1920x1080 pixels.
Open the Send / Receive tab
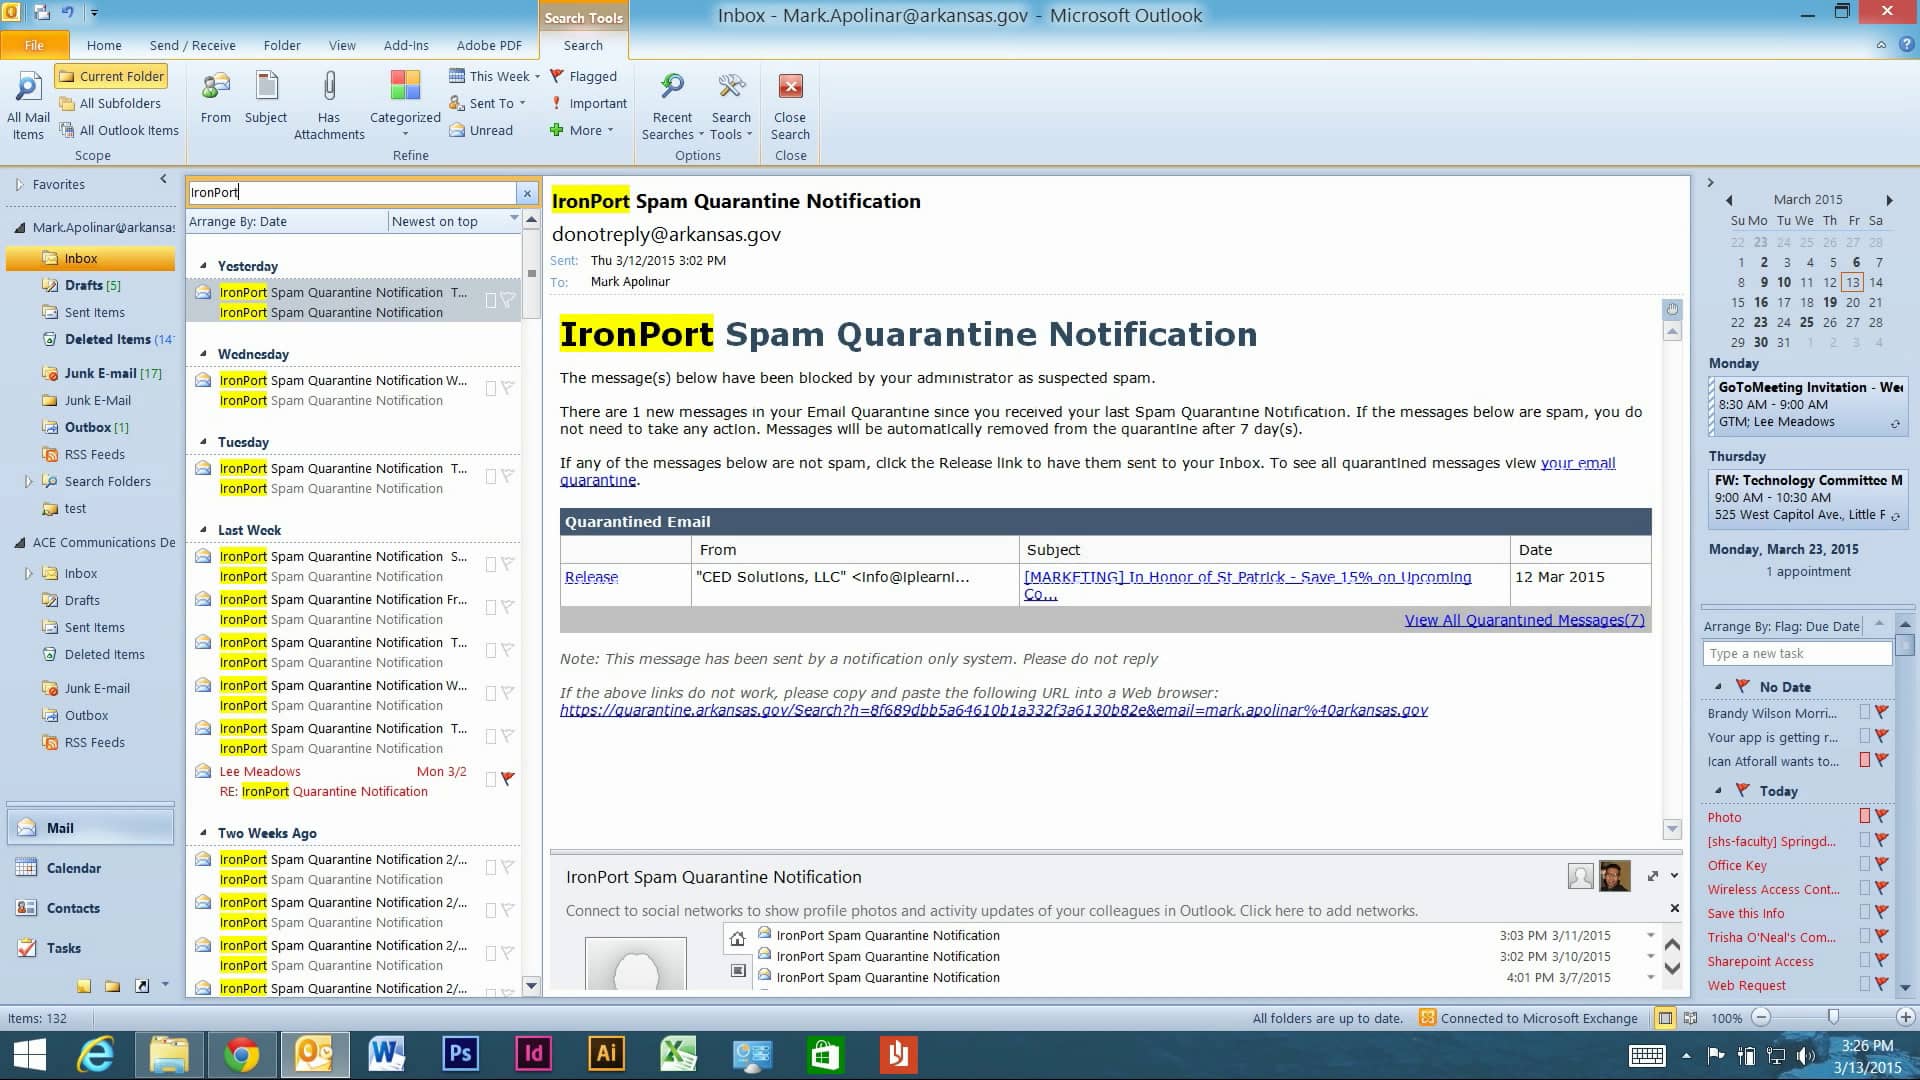[192, 45]
